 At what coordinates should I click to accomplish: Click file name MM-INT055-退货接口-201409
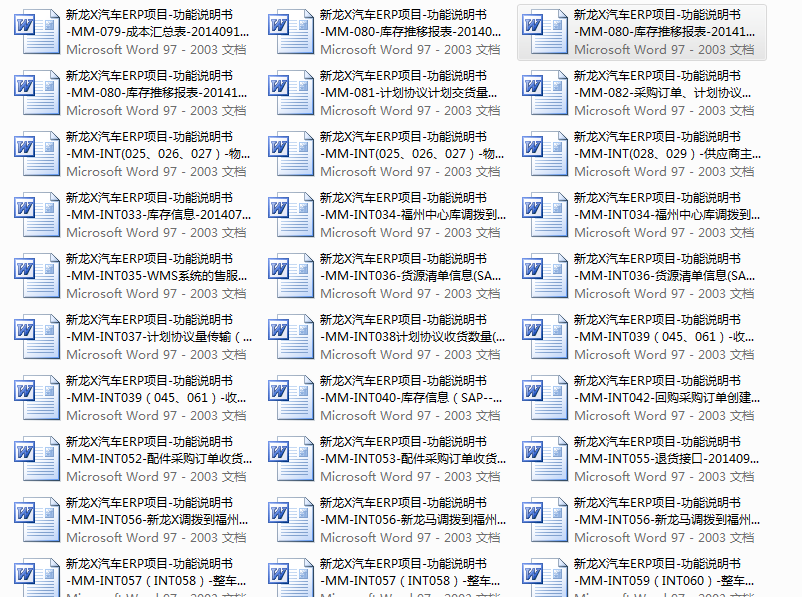click(x=666, y=450)
